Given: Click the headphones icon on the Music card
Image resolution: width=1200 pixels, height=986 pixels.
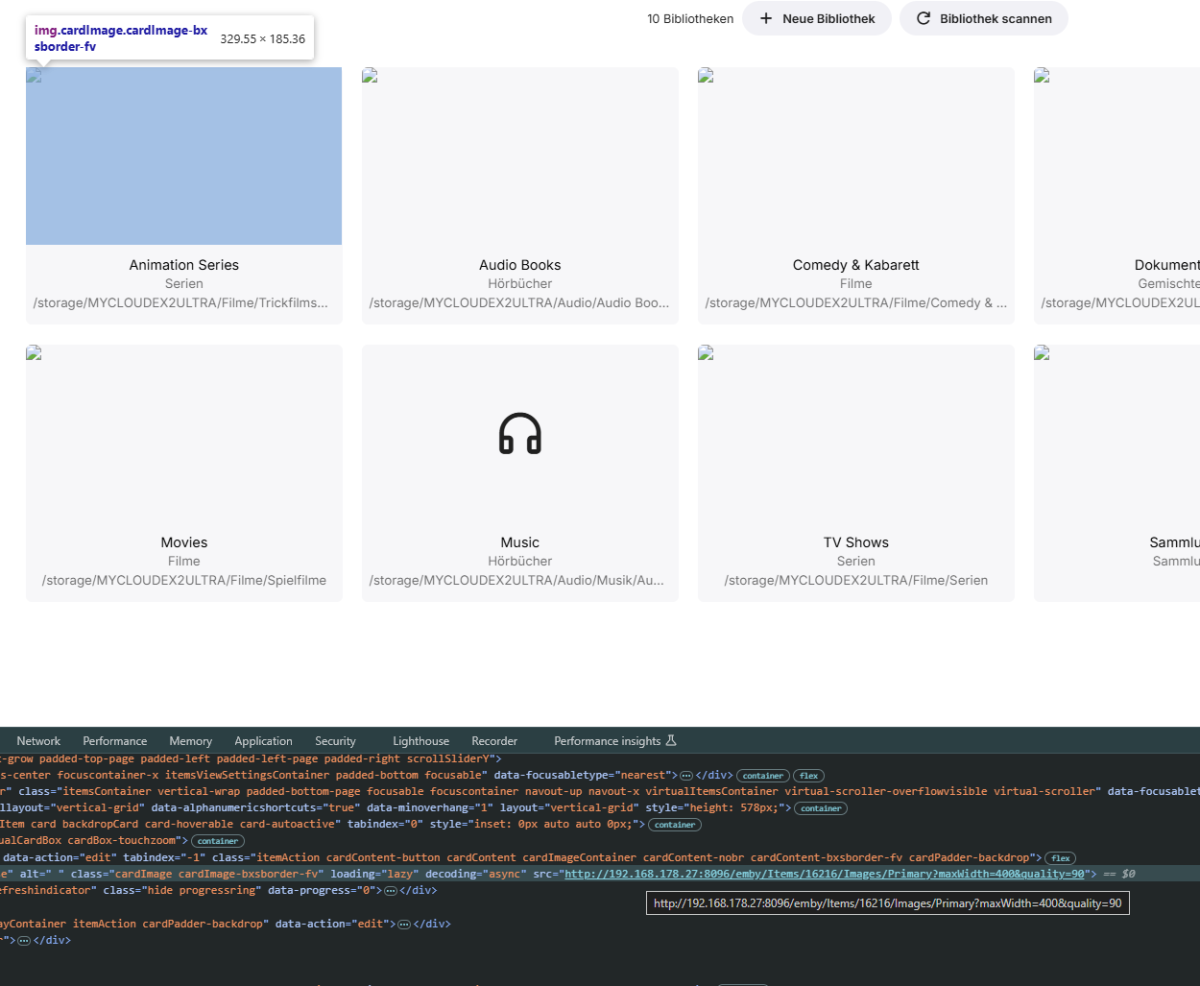Looking at the screenshot, I should click(520, 434).
